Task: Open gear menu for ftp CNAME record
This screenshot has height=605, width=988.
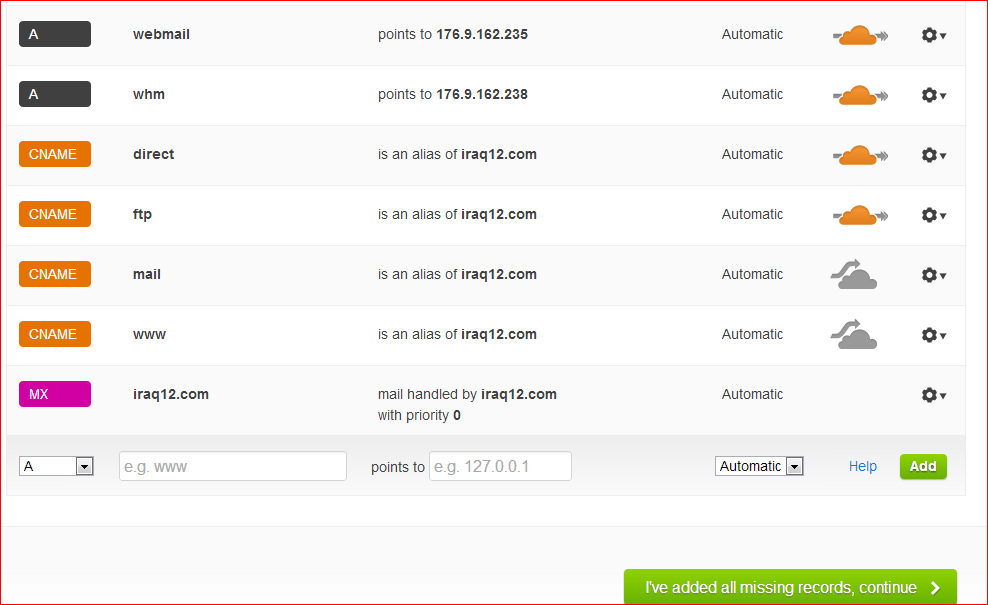Action: tap(933, 215)
